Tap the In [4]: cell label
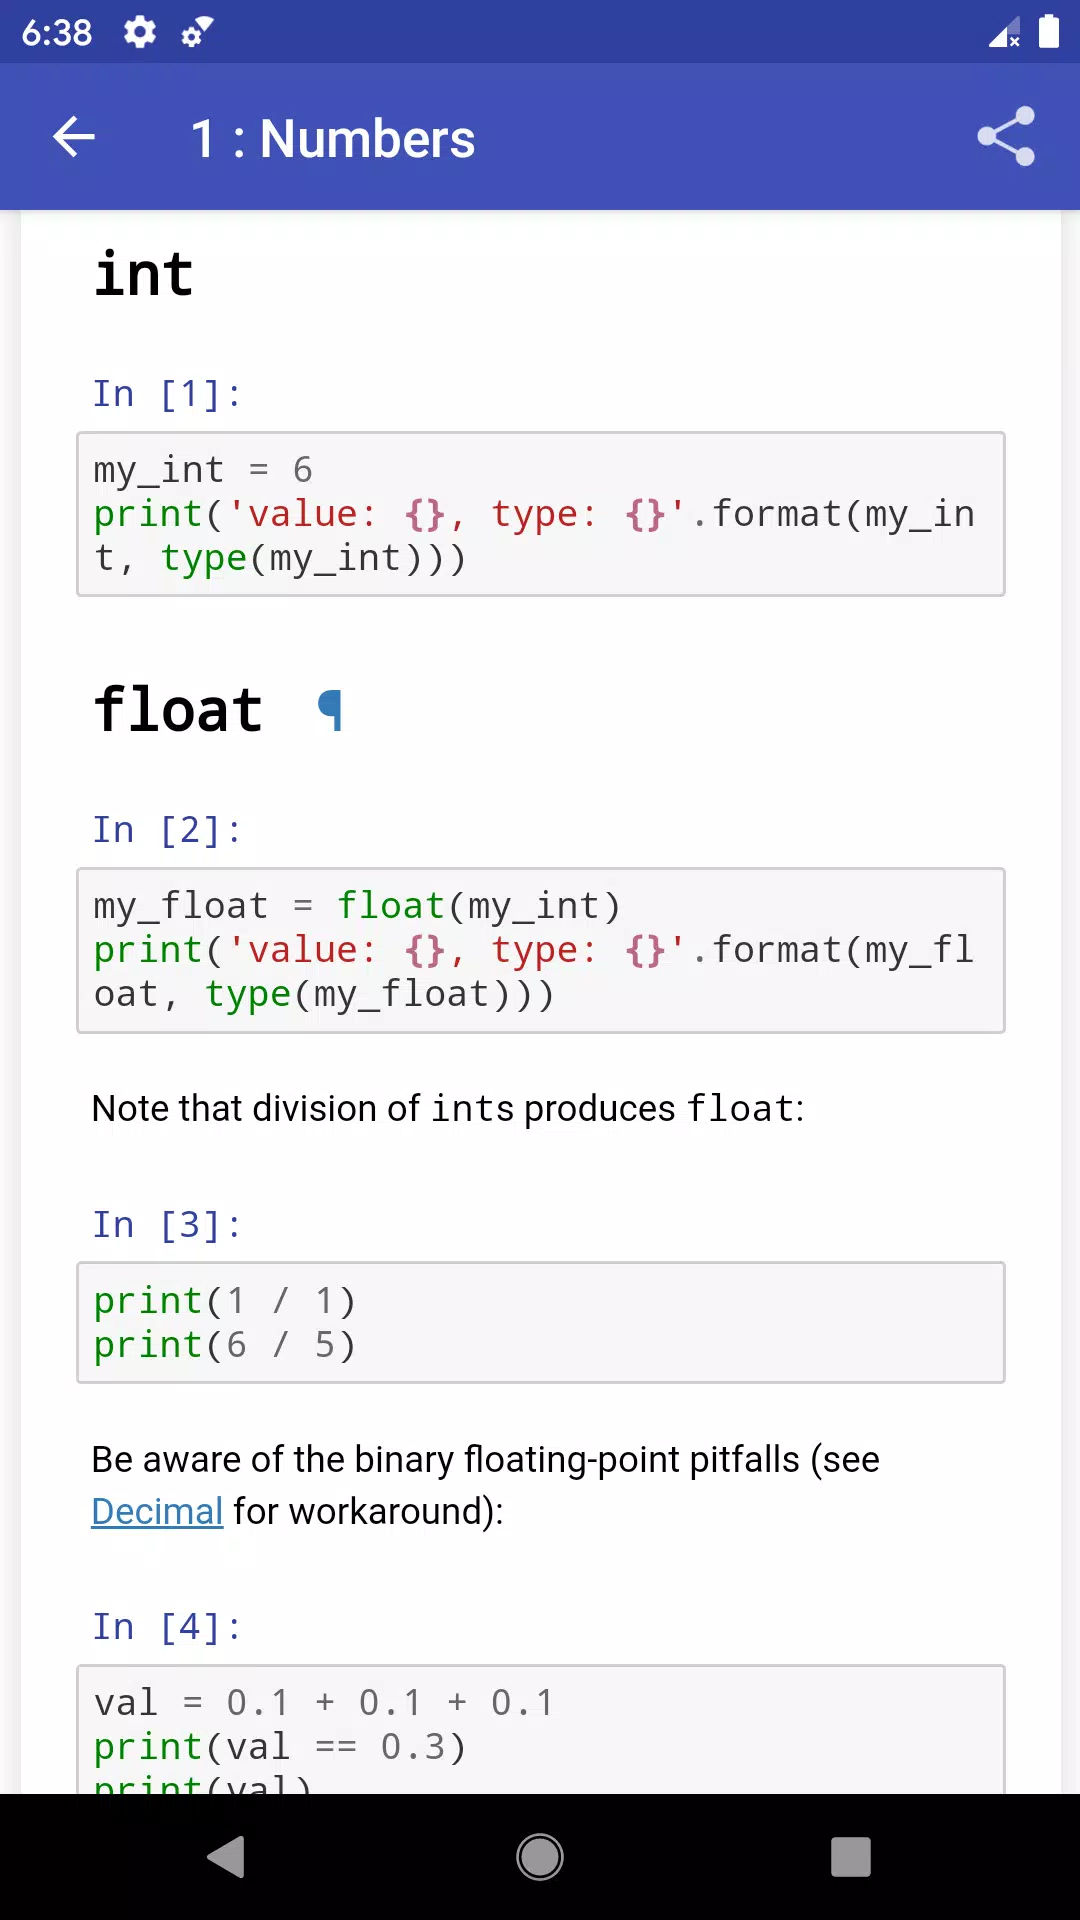1080x1920 pixels. click(x=167, y=1627)
